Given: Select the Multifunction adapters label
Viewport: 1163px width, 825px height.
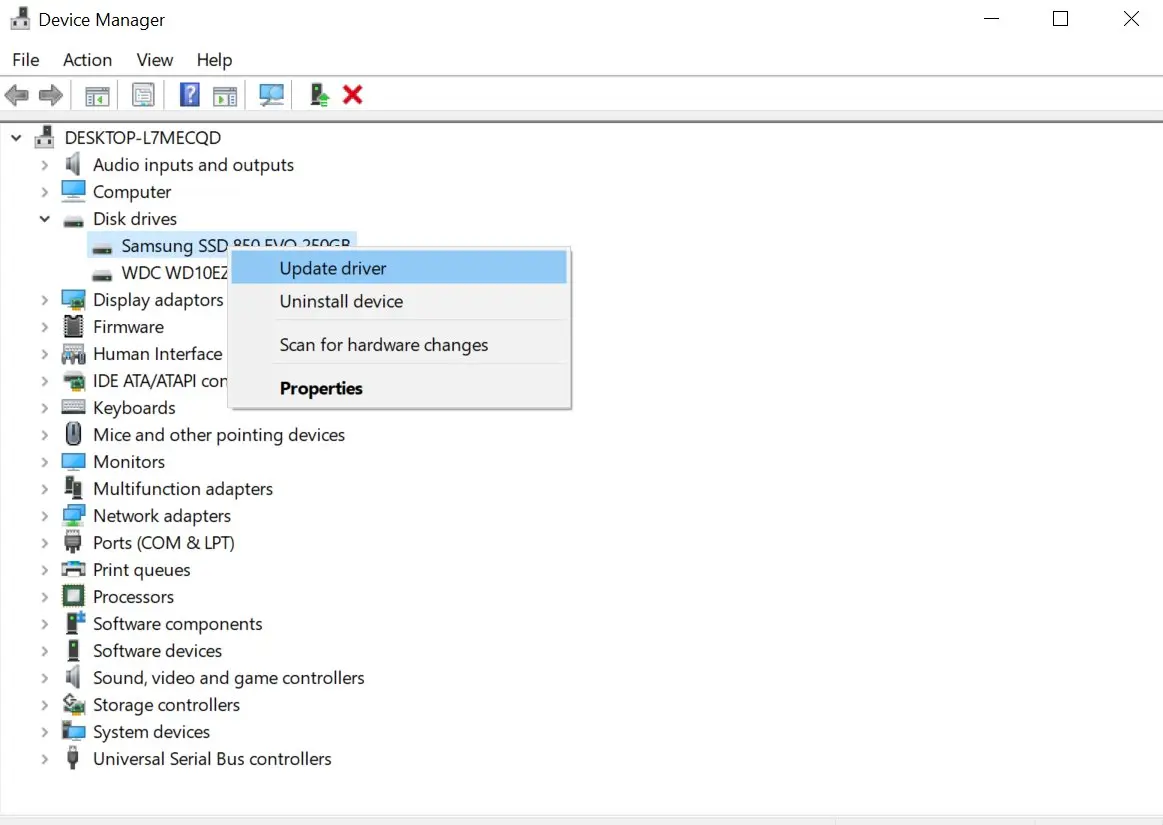Looking at the screenshot, I should tap(182, 489).
